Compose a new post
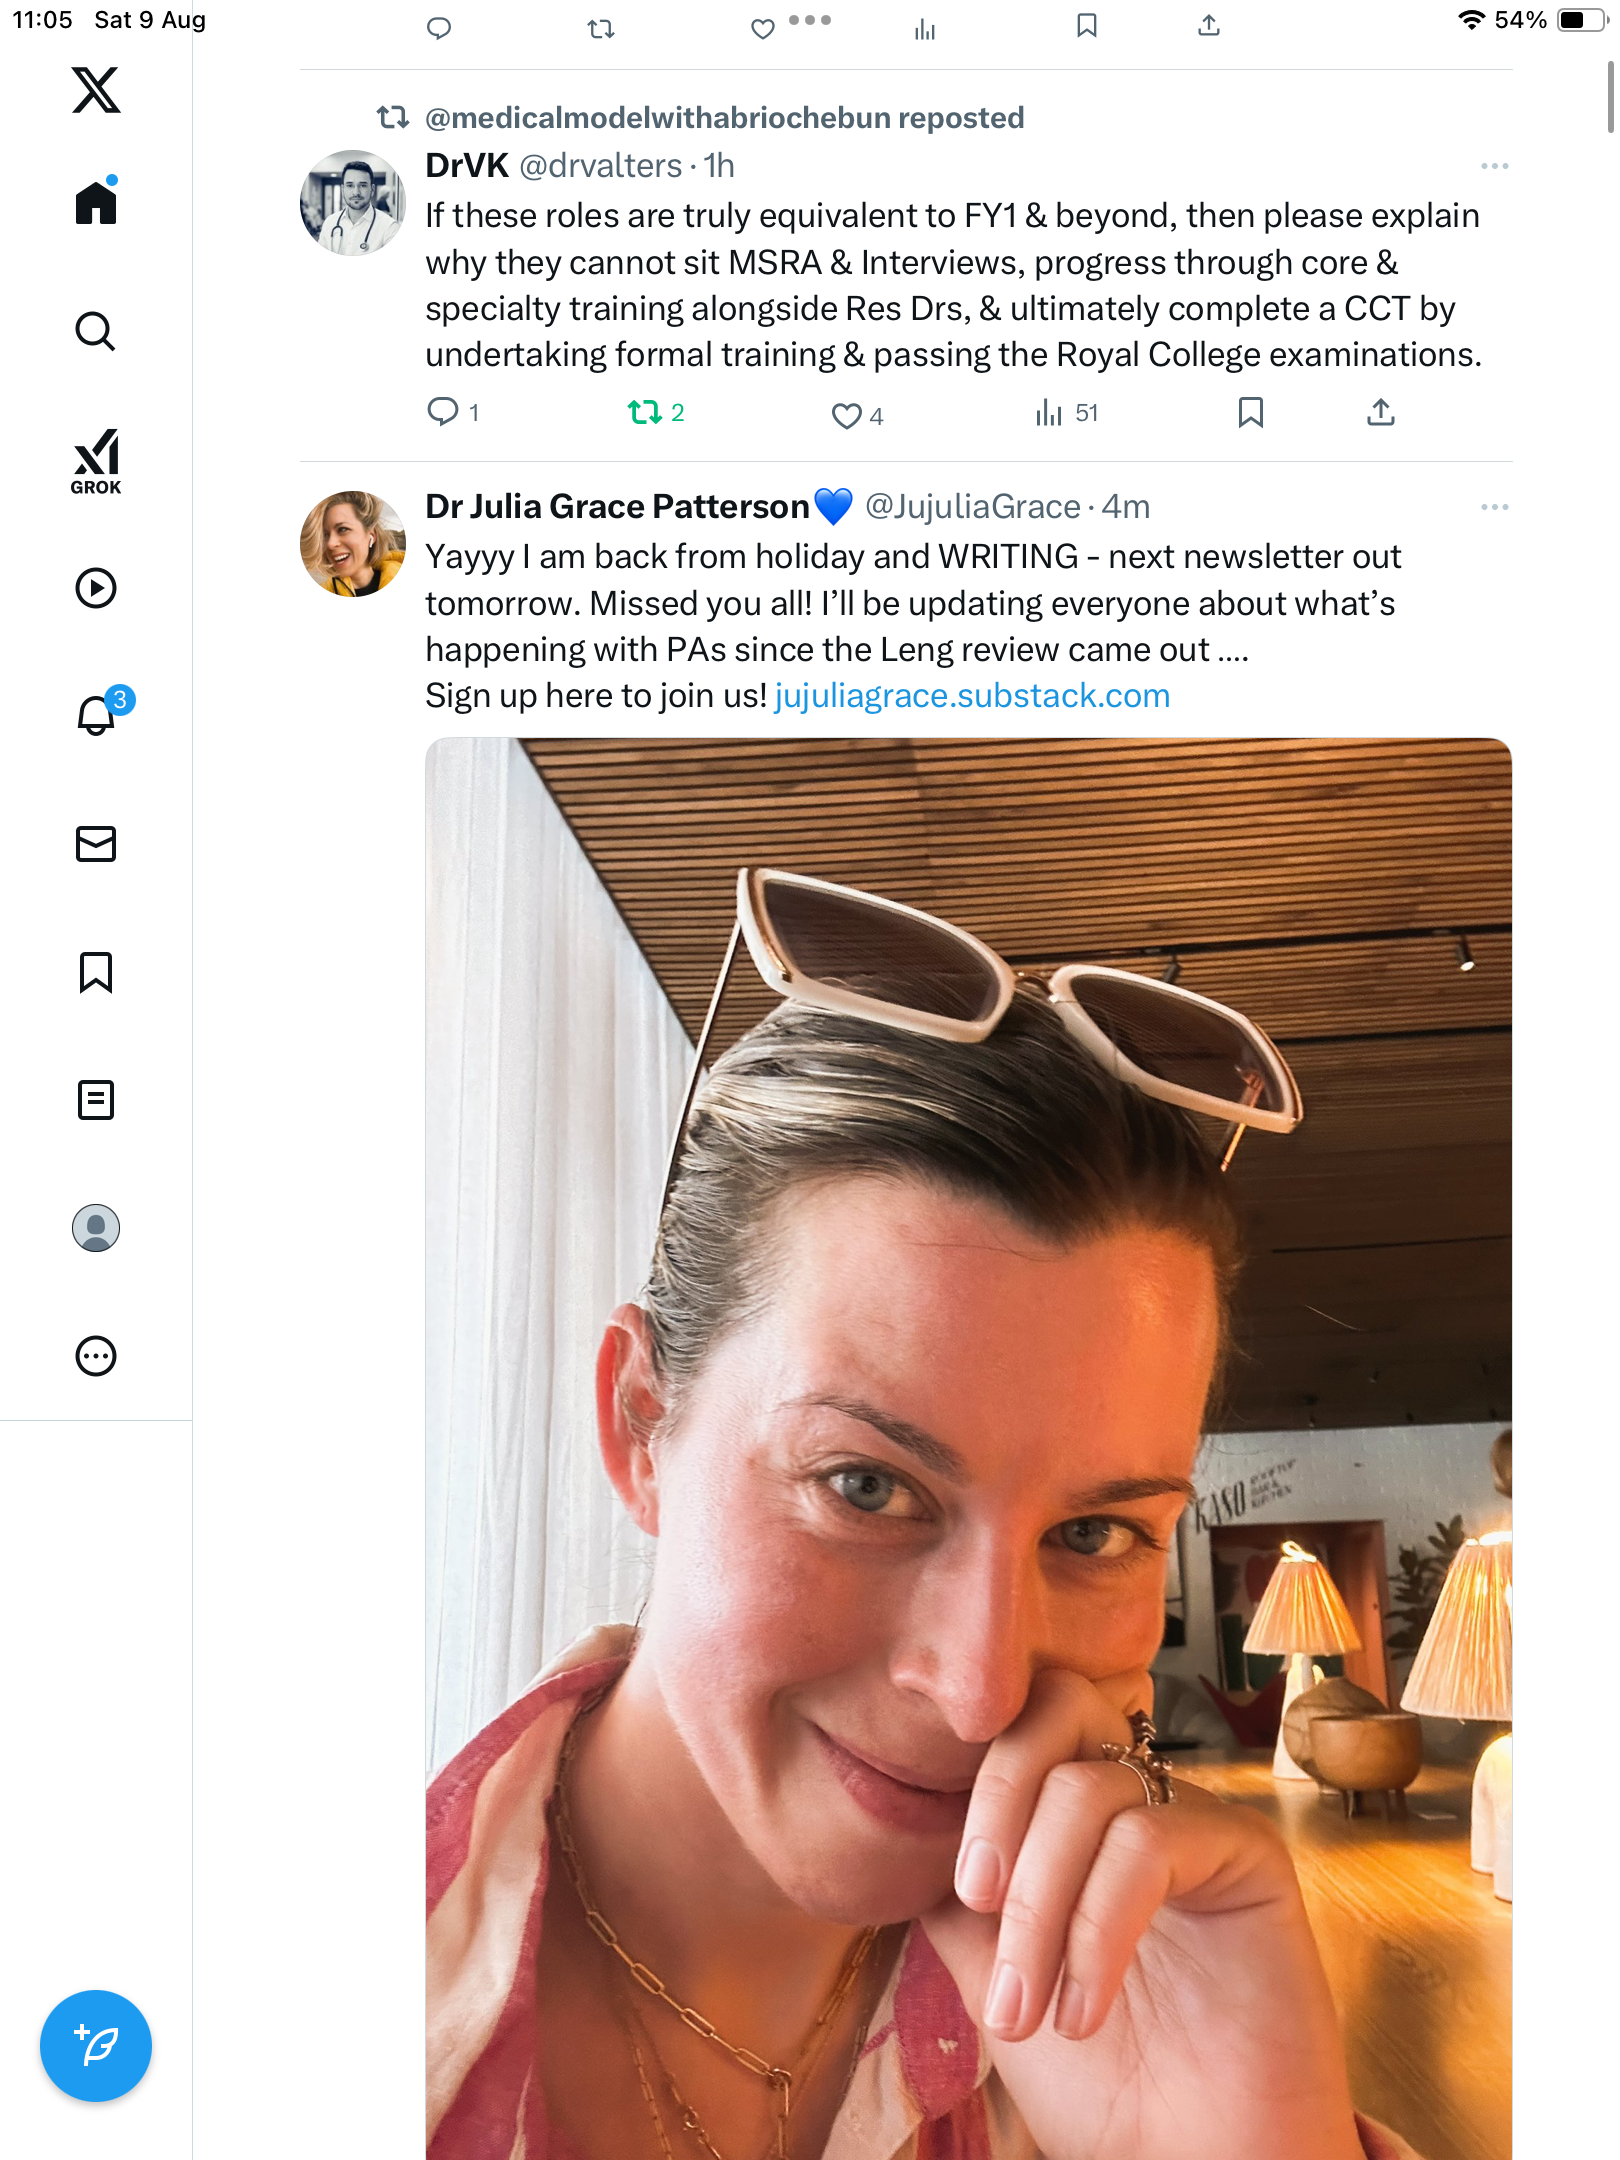The width and height of the screenshot is (1620, 2160). 96,2045
